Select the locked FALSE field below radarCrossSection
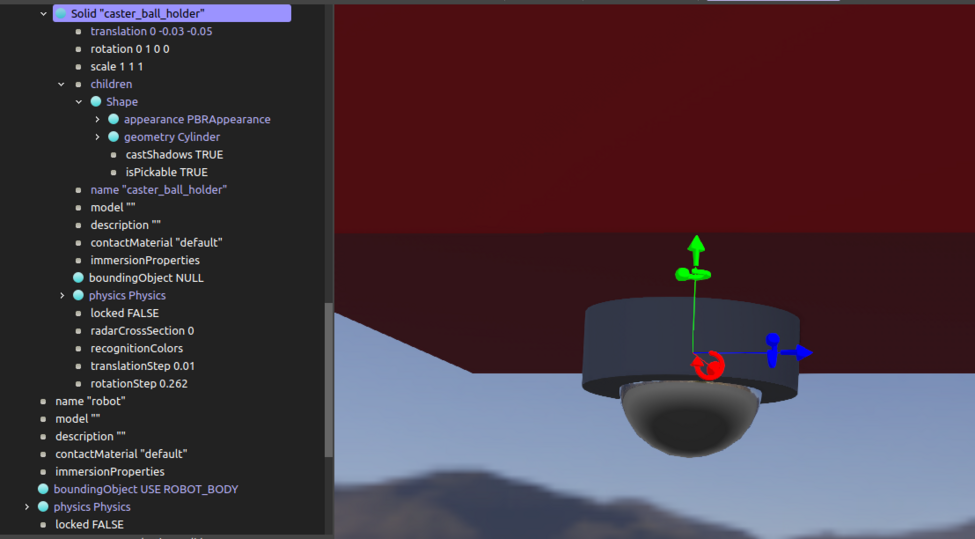975x539 pixels. pos(124,313)
